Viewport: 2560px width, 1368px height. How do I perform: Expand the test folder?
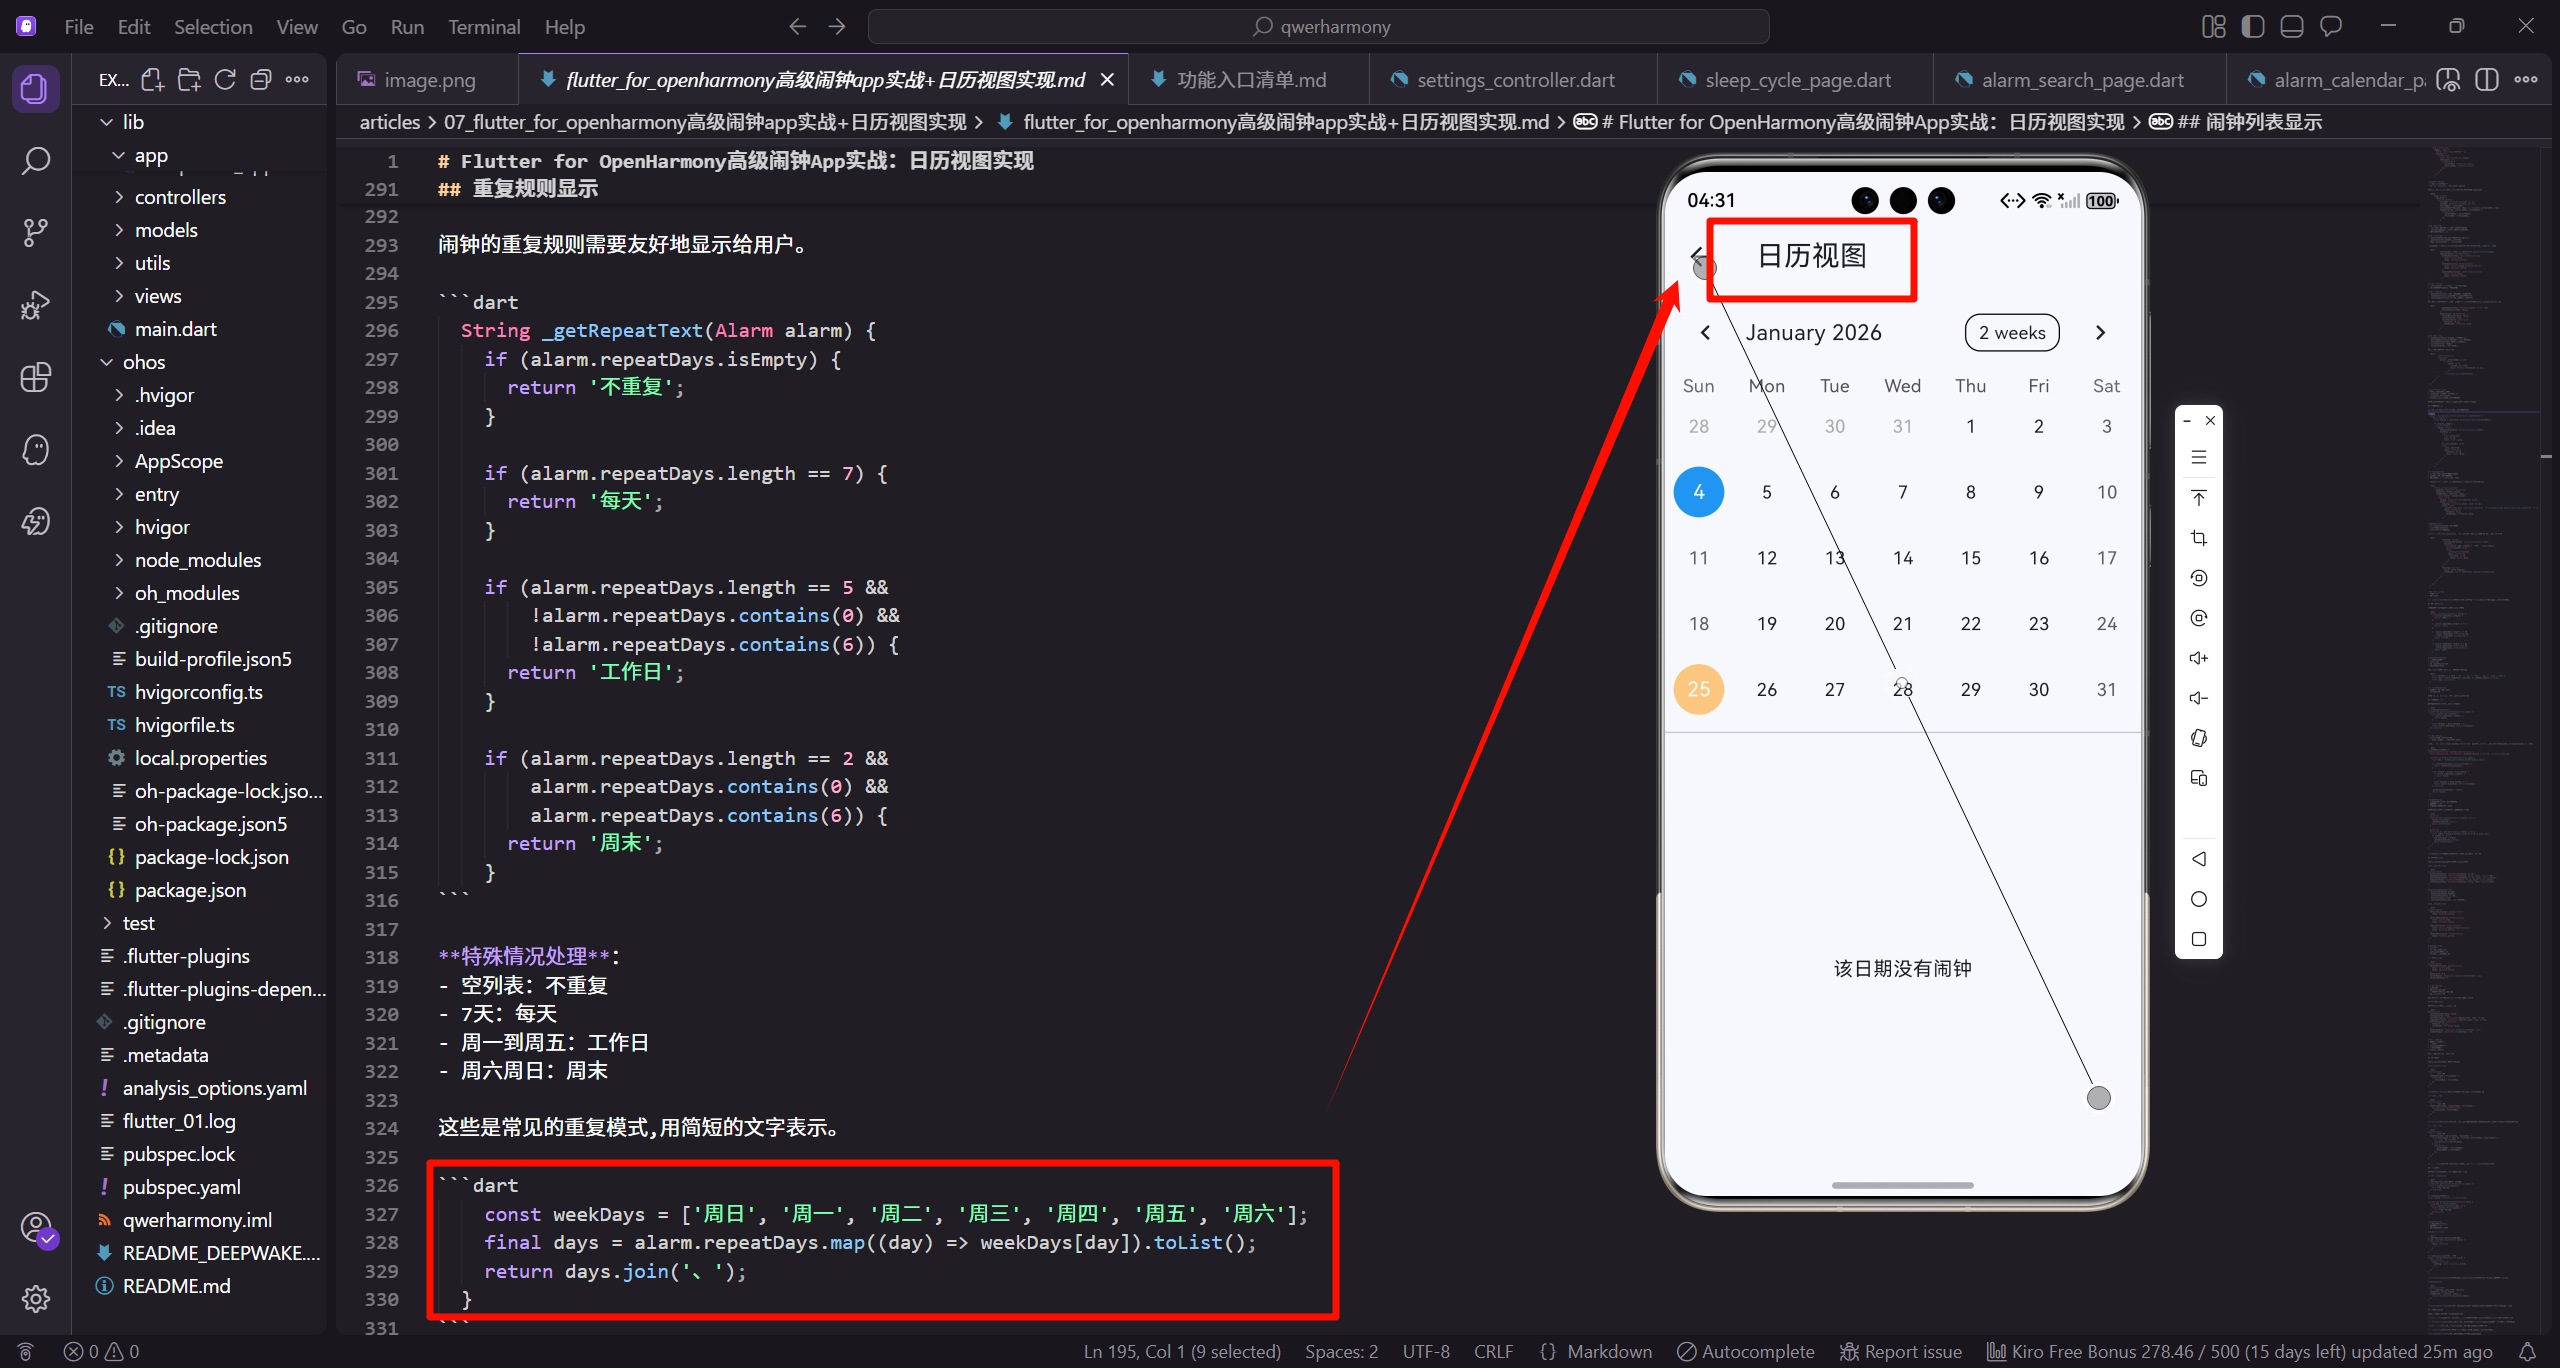click(x=138, y=923)
